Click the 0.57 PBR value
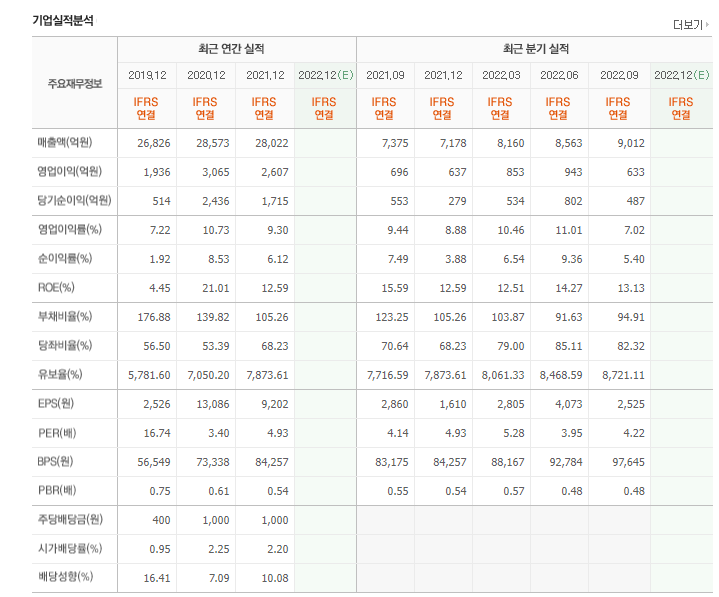This screenshot has height=597, width=719. [x=514, y=492]
